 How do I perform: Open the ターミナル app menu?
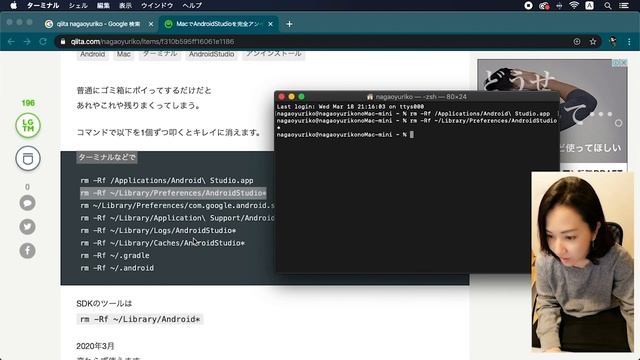point(43,5)
